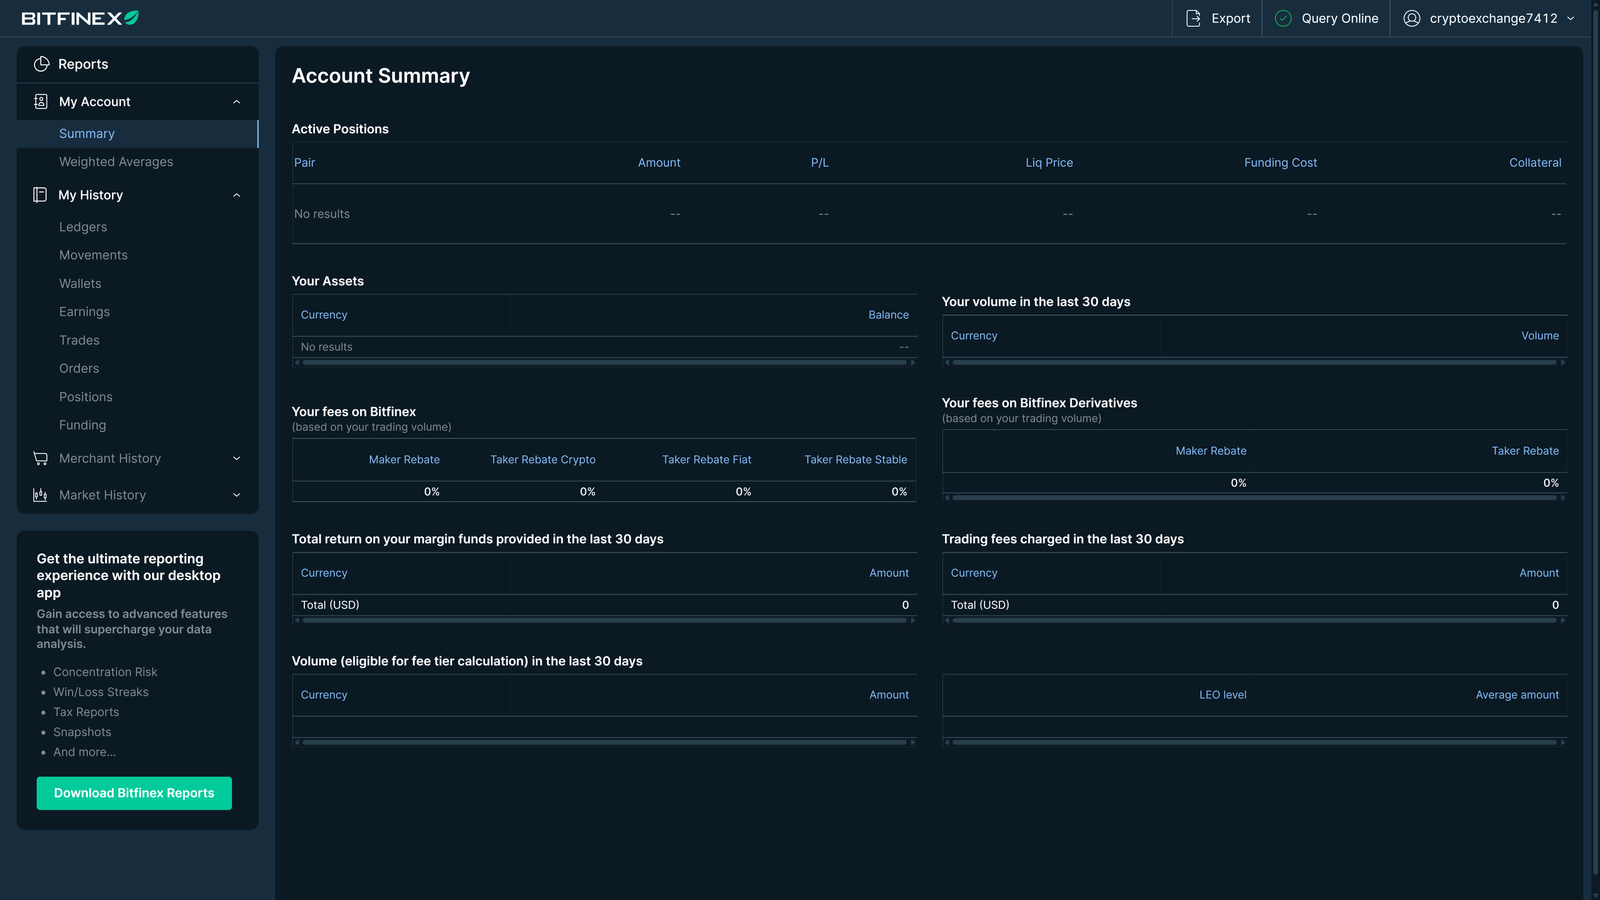This screenshot has width=1600, height=900.
Task: Click the Merchant History cart icon
Action: coord(40,458)
